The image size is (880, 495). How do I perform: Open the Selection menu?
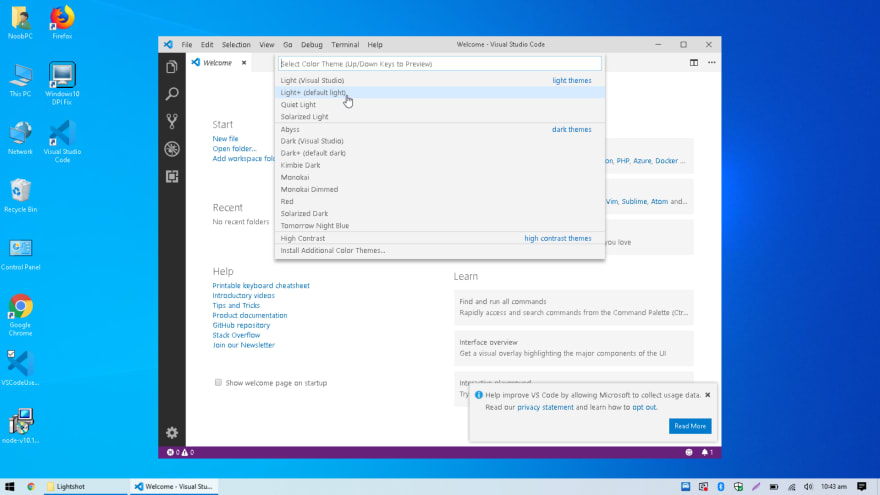(236, 44)
